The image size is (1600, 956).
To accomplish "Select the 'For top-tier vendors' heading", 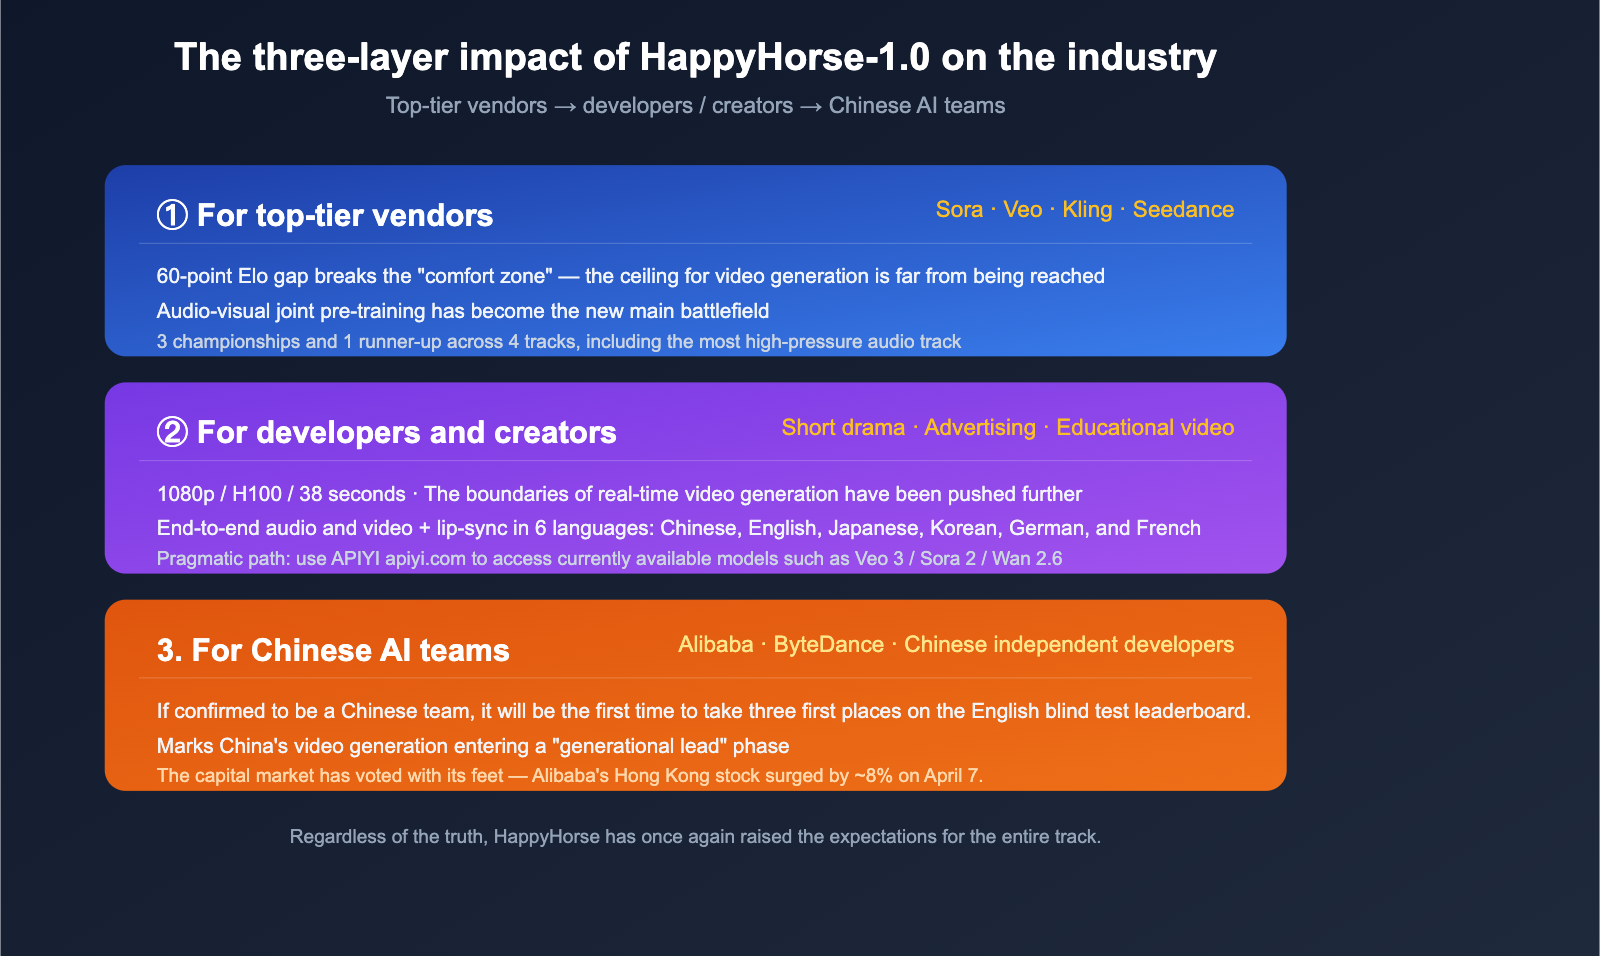I will coord(344,215).
